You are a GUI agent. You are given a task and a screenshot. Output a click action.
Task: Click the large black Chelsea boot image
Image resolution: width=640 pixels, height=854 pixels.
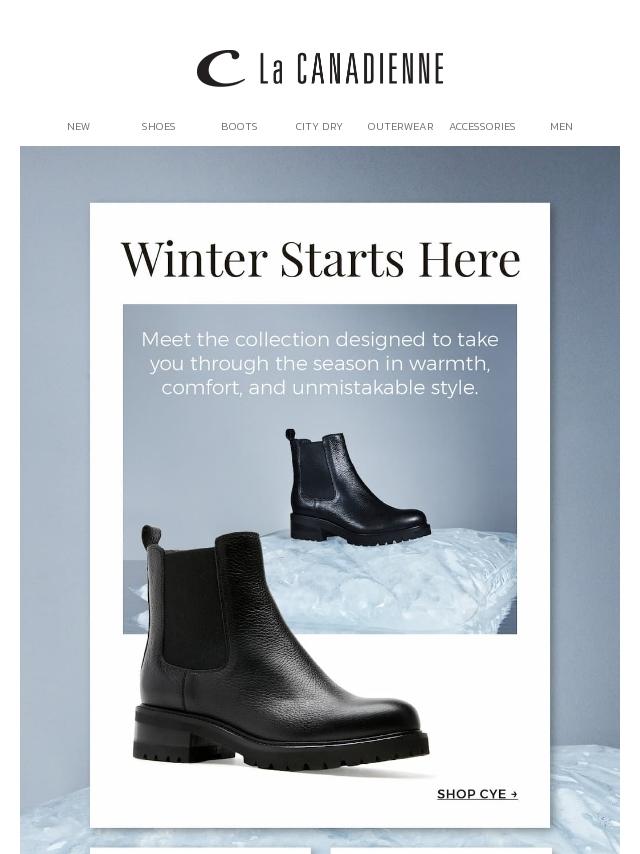[281, 648]
